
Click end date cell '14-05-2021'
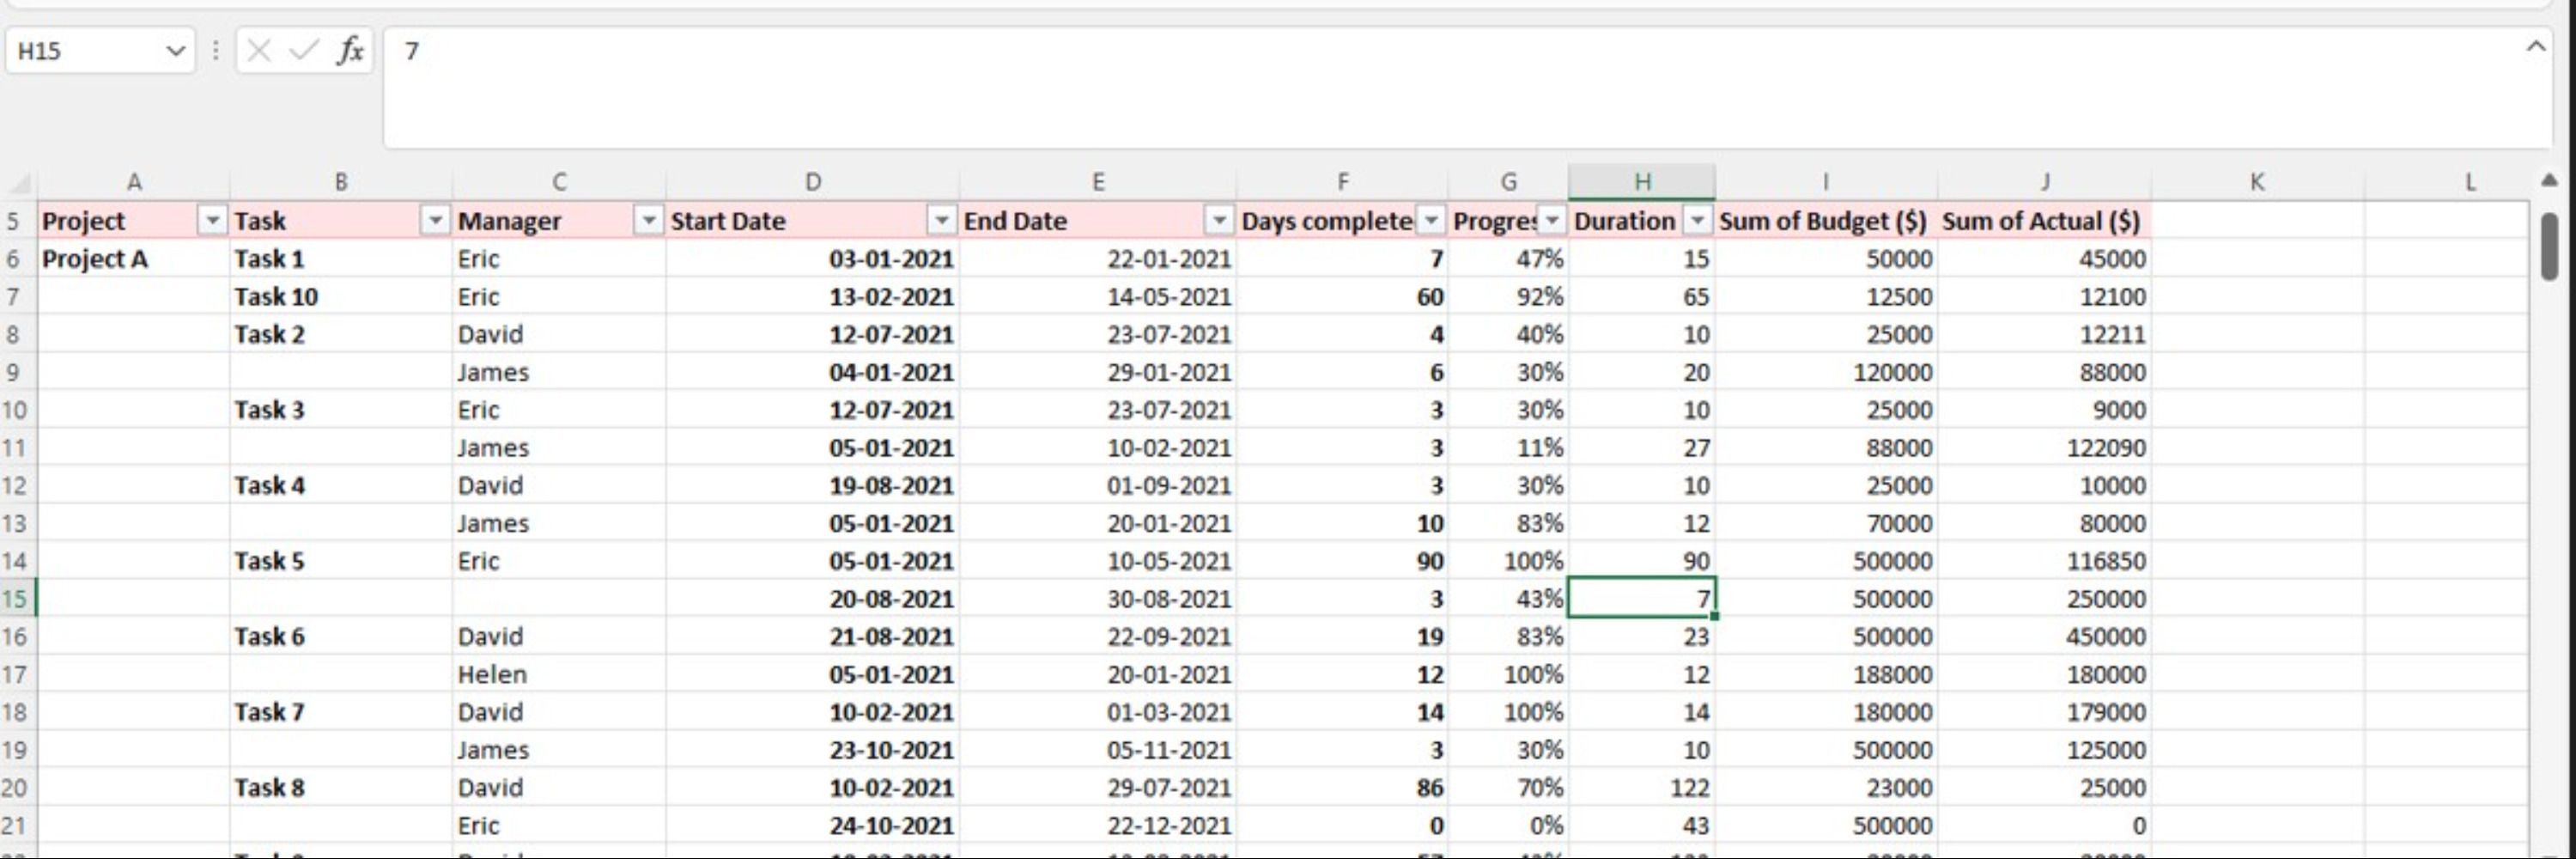click(1098, 297)
